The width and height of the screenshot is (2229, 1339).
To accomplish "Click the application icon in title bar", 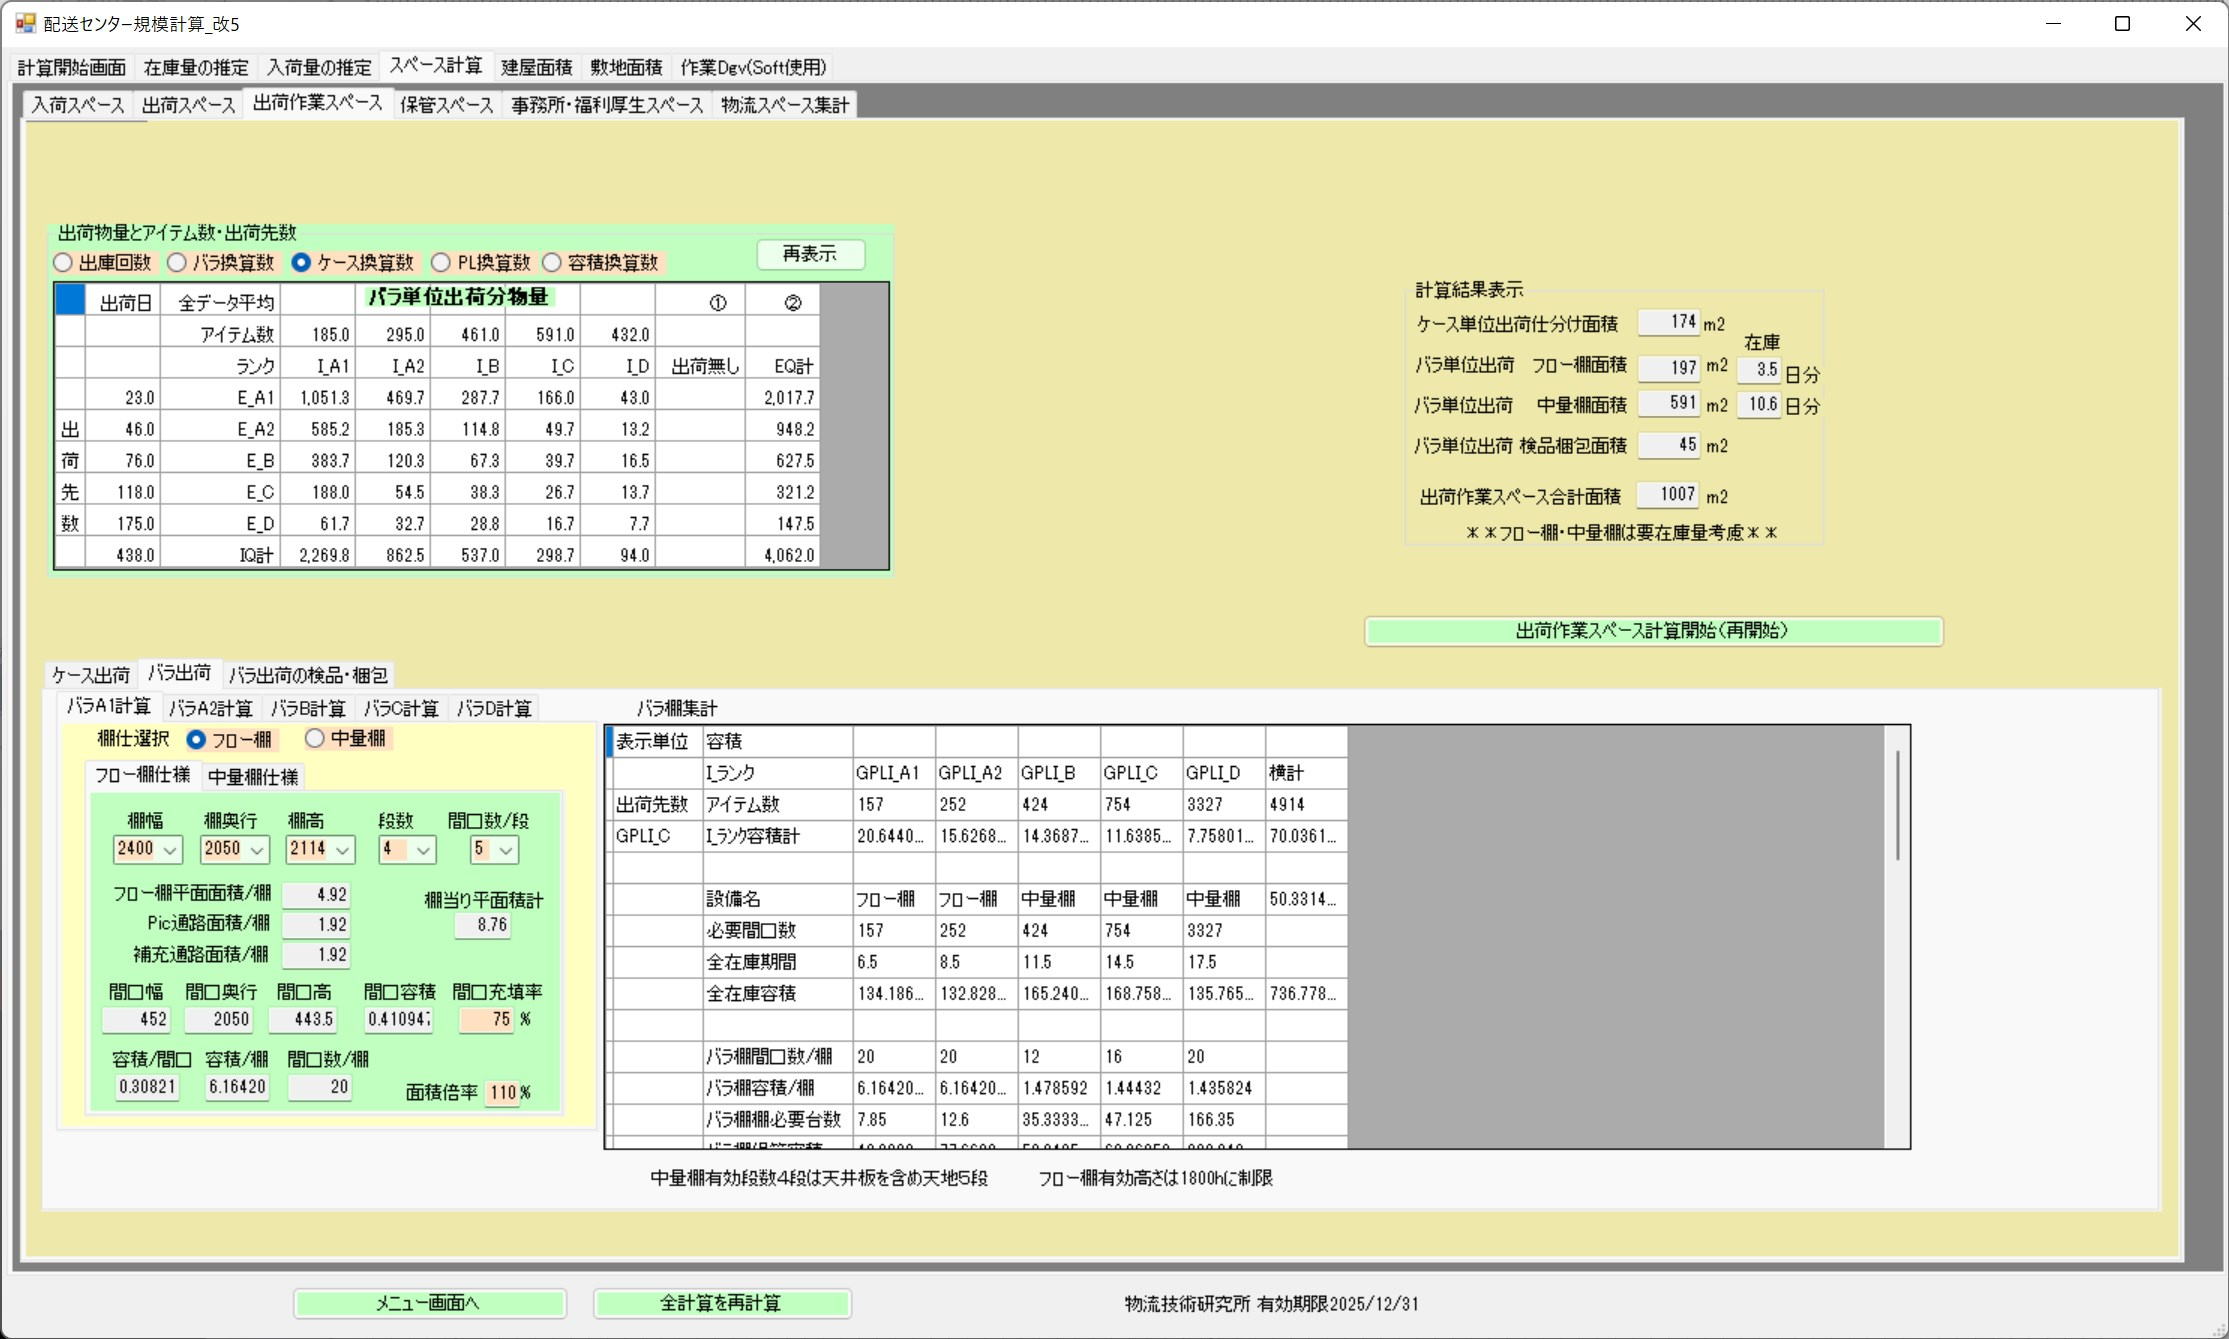I will pos(25,23).
